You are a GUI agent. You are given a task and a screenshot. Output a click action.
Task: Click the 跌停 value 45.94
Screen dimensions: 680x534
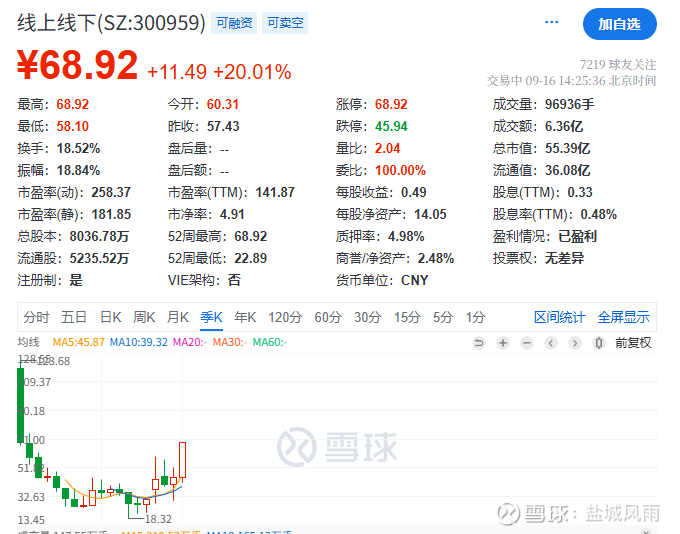pyautogui.click(x=391, y=126)
